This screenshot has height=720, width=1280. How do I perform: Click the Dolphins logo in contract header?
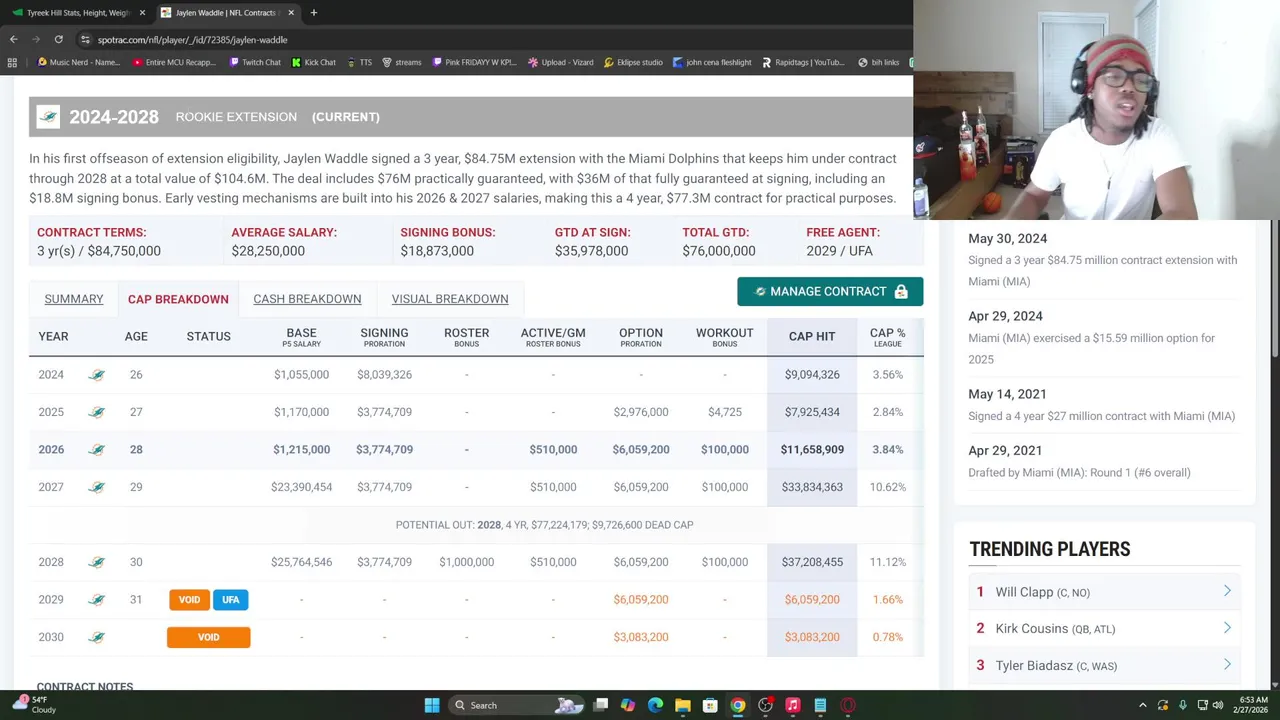pos(48,117)
